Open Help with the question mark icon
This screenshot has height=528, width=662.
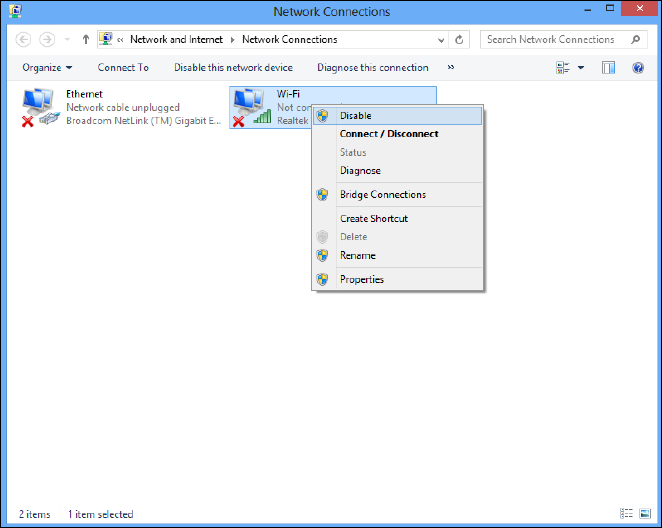(x=638, y=68)
